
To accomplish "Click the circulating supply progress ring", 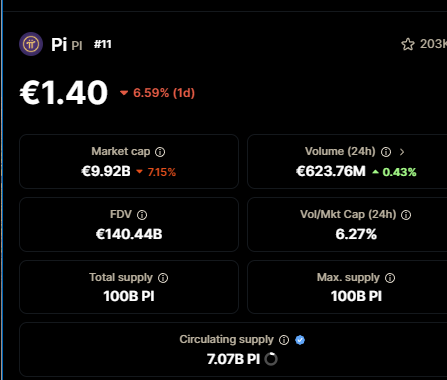I will [271, 359].
